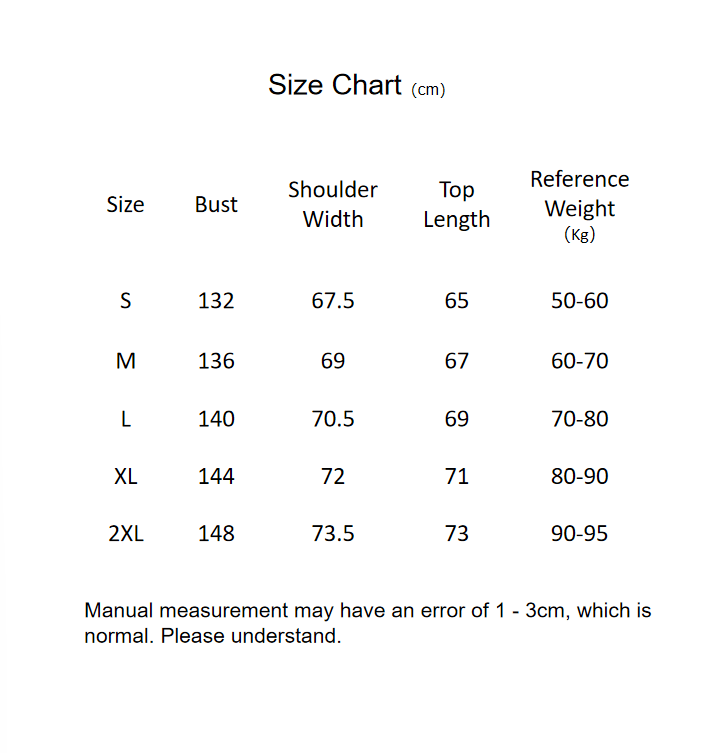Click the Size column header

tap(125, 205)
